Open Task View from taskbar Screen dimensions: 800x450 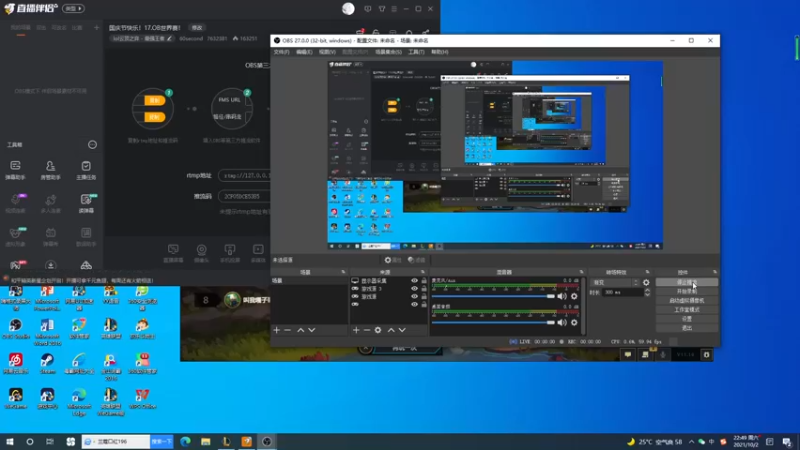(x=49, y=441)
